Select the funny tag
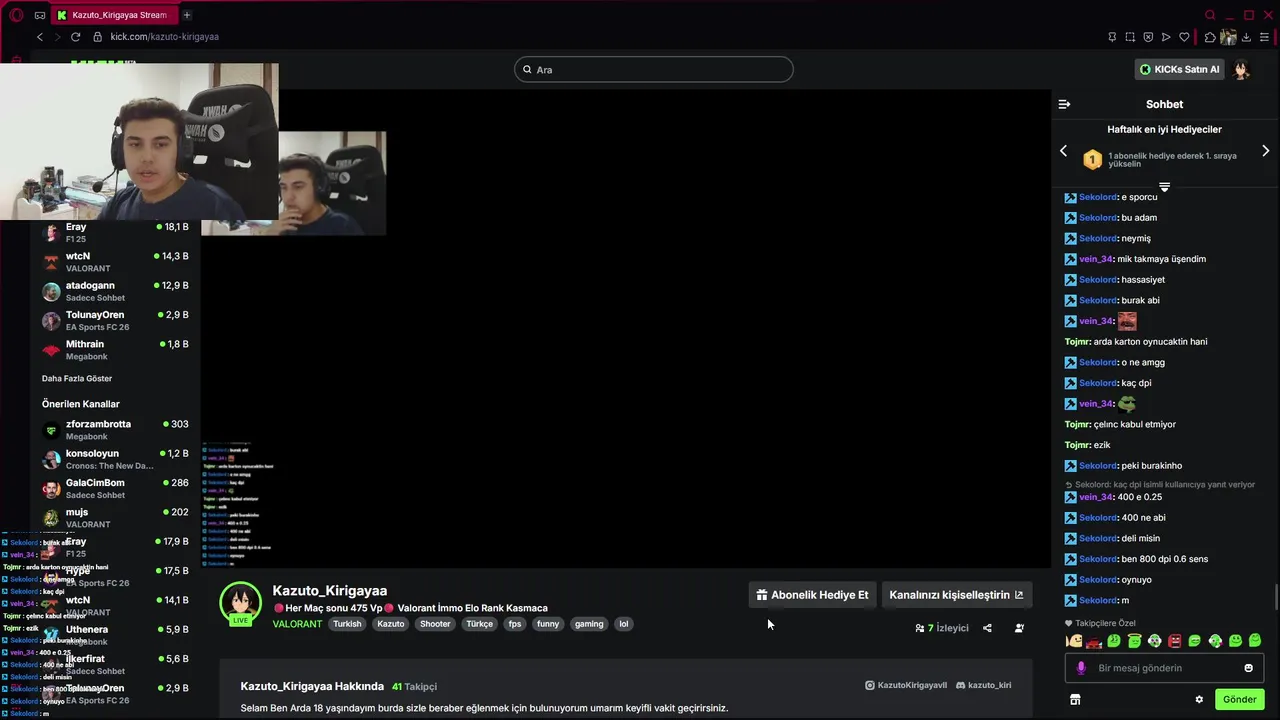 (548, 624)
